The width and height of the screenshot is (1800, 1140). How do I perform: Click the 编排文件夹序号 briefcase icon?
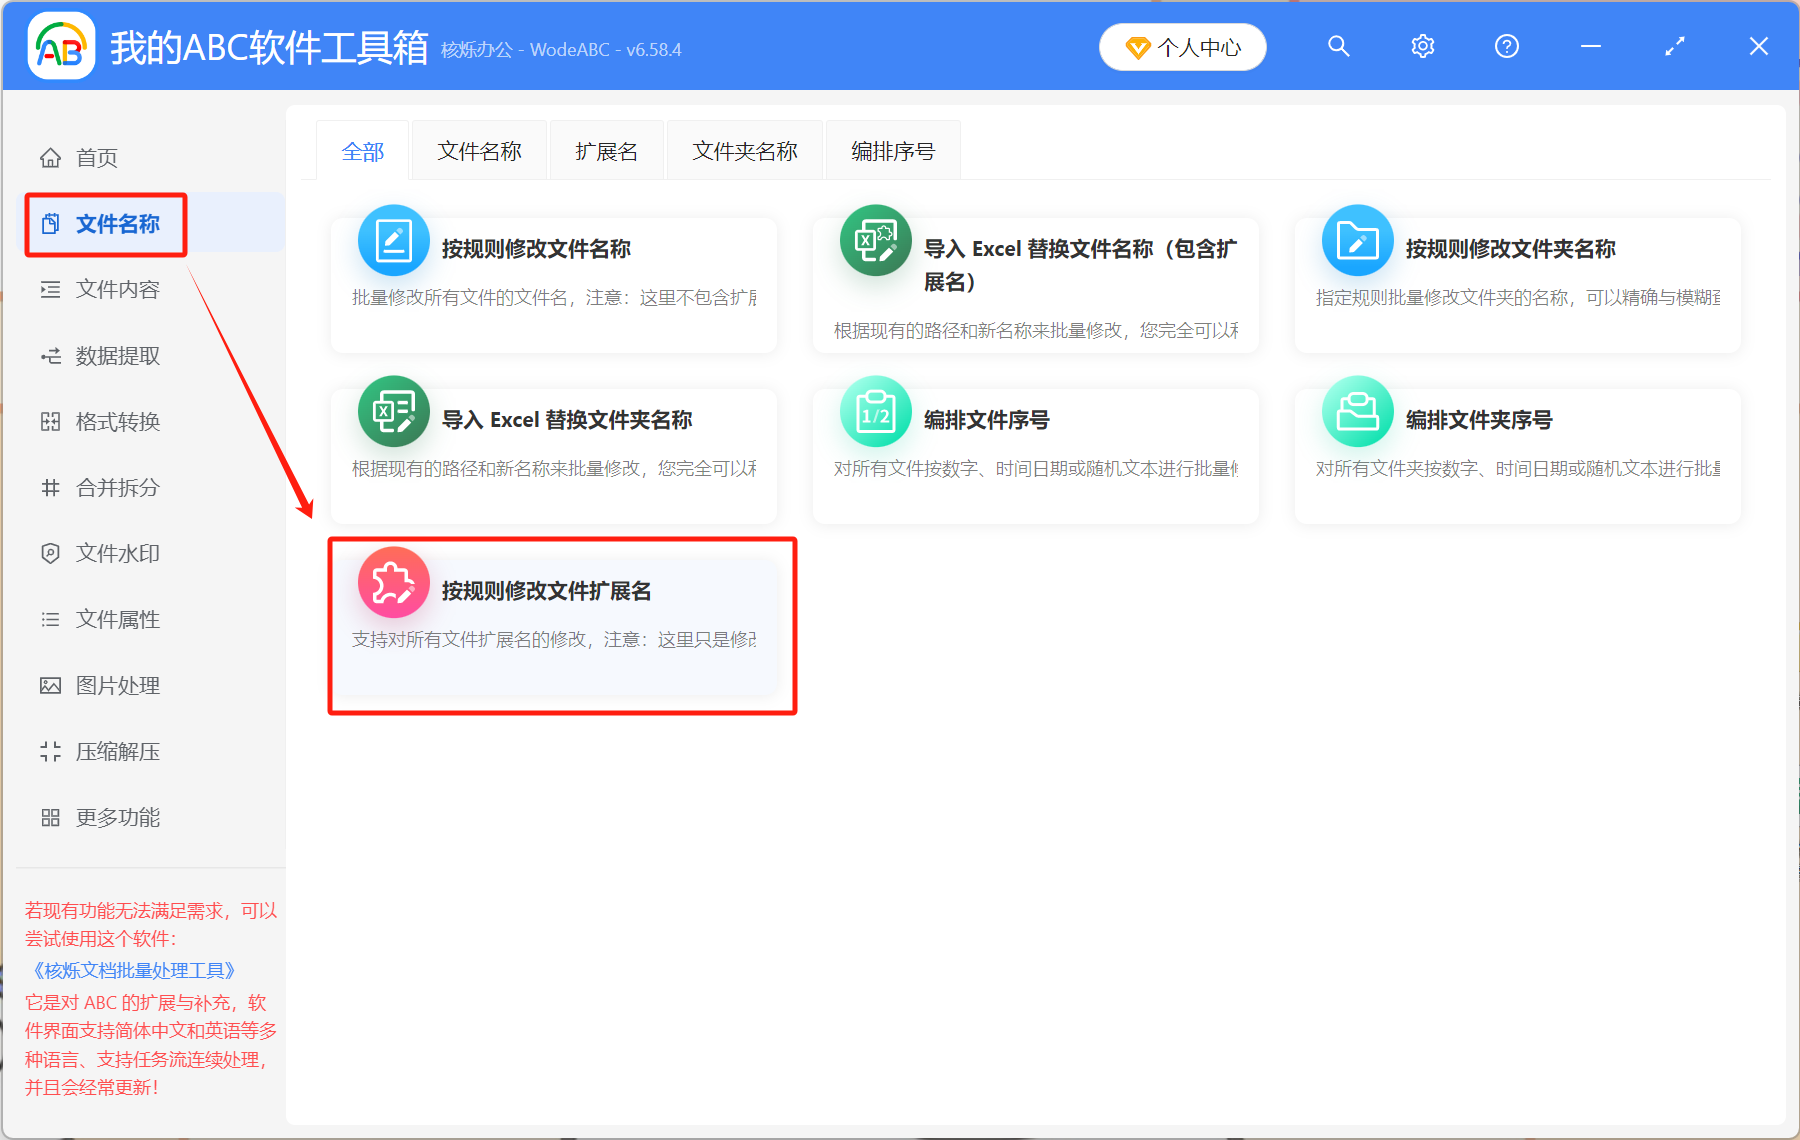[x=1357, y=411]
